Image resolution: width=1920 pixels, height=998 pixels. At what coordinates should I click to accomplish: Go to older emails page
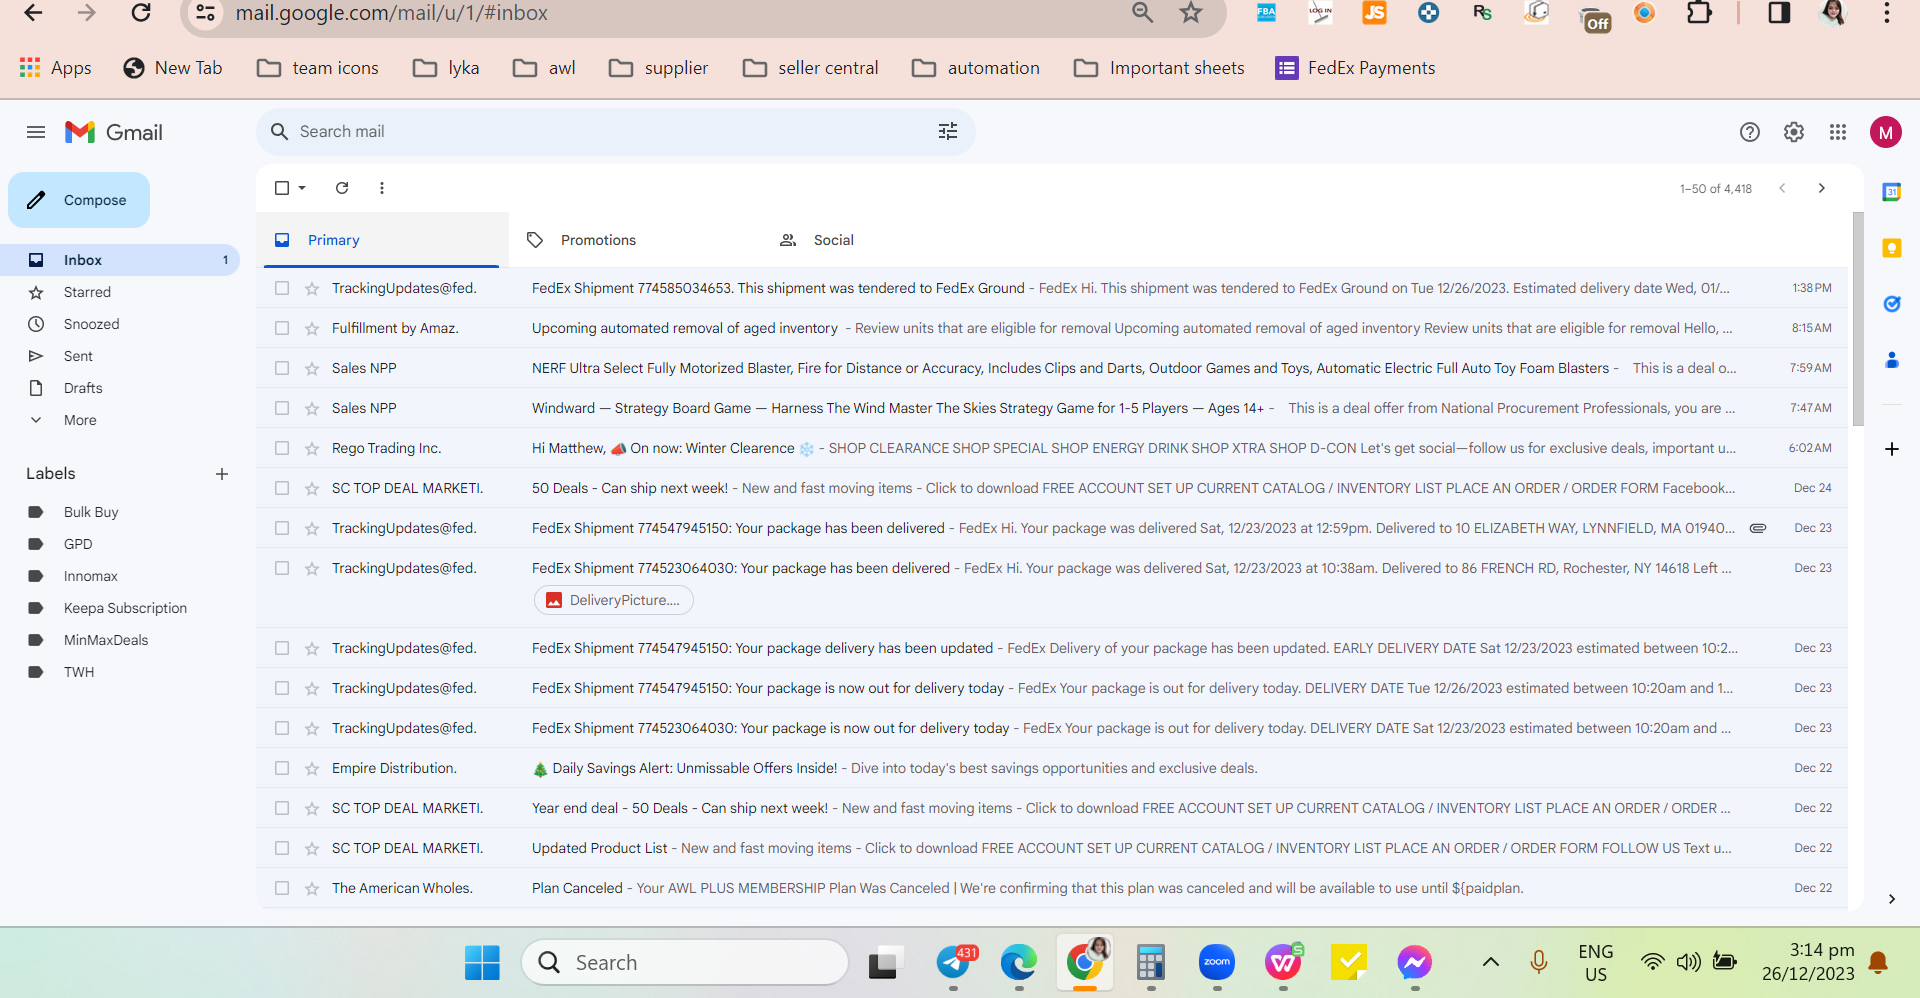click(x=1822, y=188)
